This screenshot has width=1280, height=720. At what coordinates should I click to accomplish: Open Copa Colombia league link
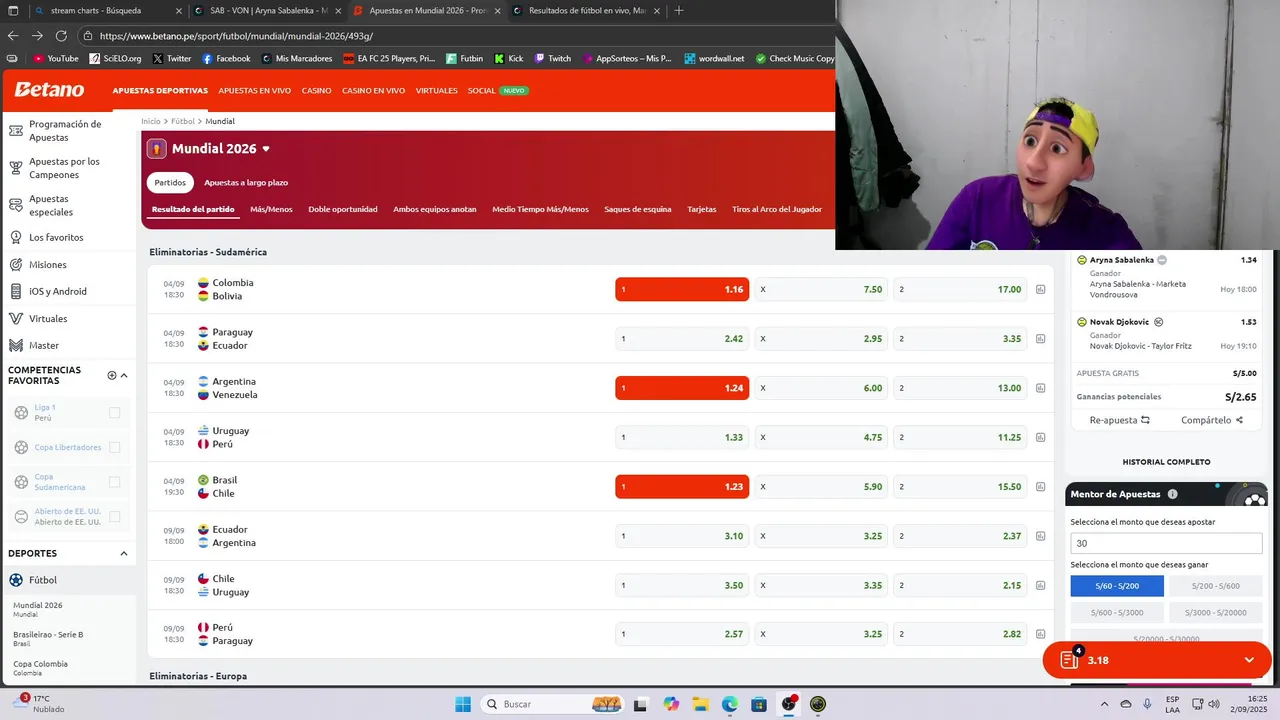(40, 664)
